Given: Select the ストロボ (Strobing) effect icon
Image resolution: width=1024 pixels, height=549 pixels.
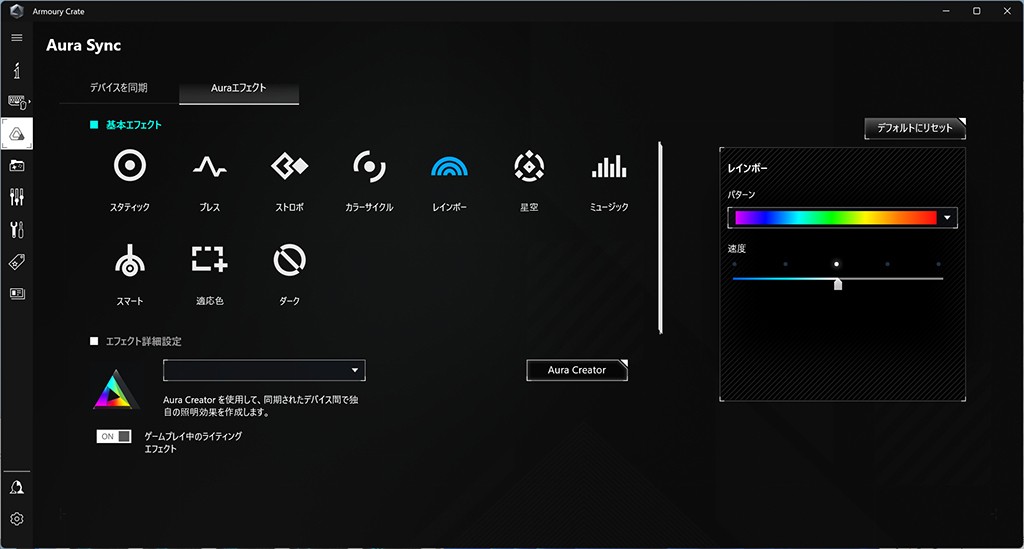Looking at the screenshot, I should pos(289,166).
